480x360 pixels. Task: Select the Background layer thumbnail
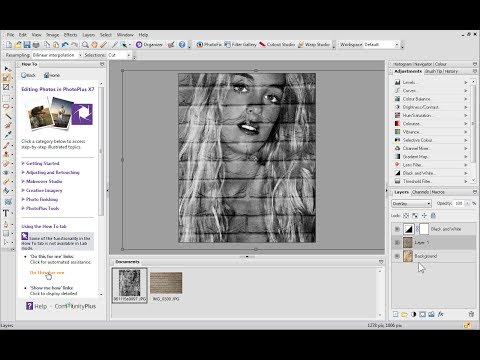pyautogui.click(x=408, y=256)
